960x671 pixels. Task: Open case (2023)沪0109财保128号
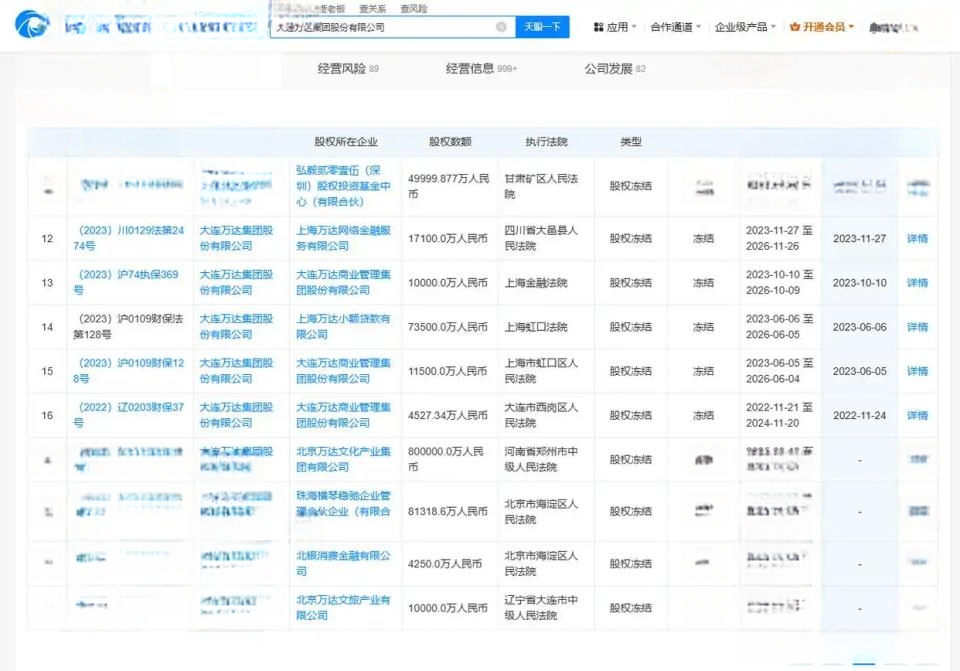coord(129,370)
